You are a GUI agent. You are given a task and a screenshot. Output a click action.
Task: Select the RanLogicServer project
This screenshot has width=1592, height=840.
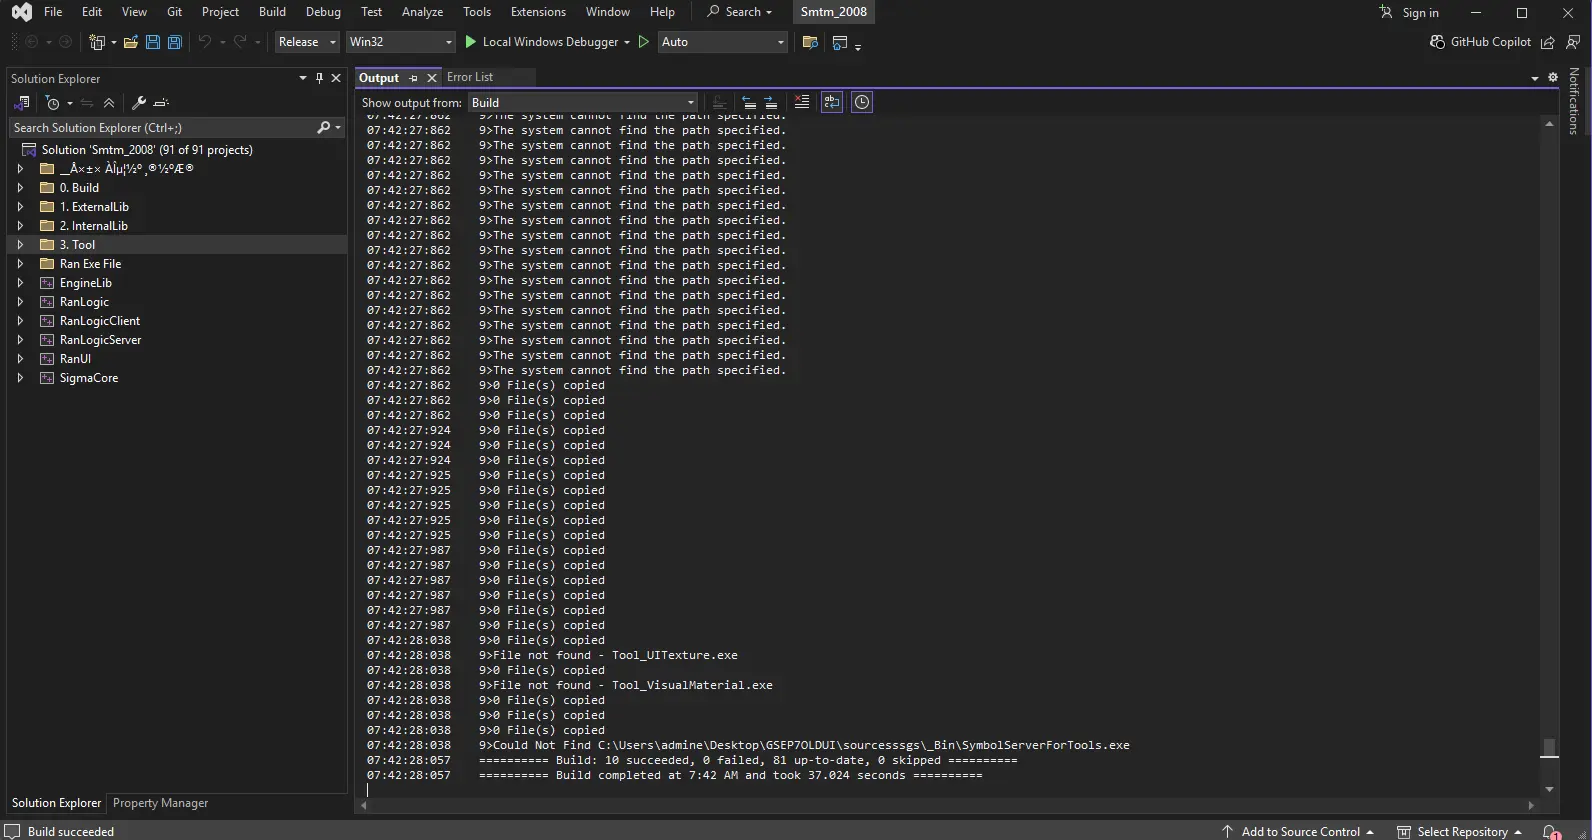point(100,340)
